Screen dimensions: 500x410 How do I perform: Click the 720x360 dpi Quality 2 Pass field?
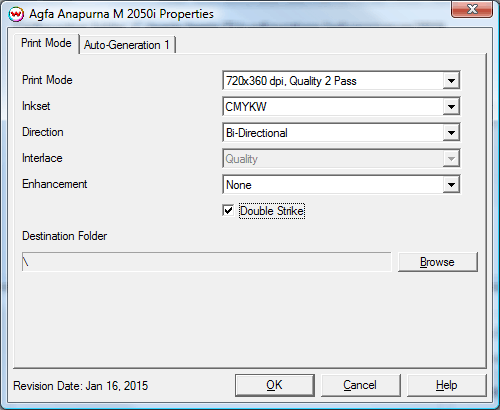333,81
